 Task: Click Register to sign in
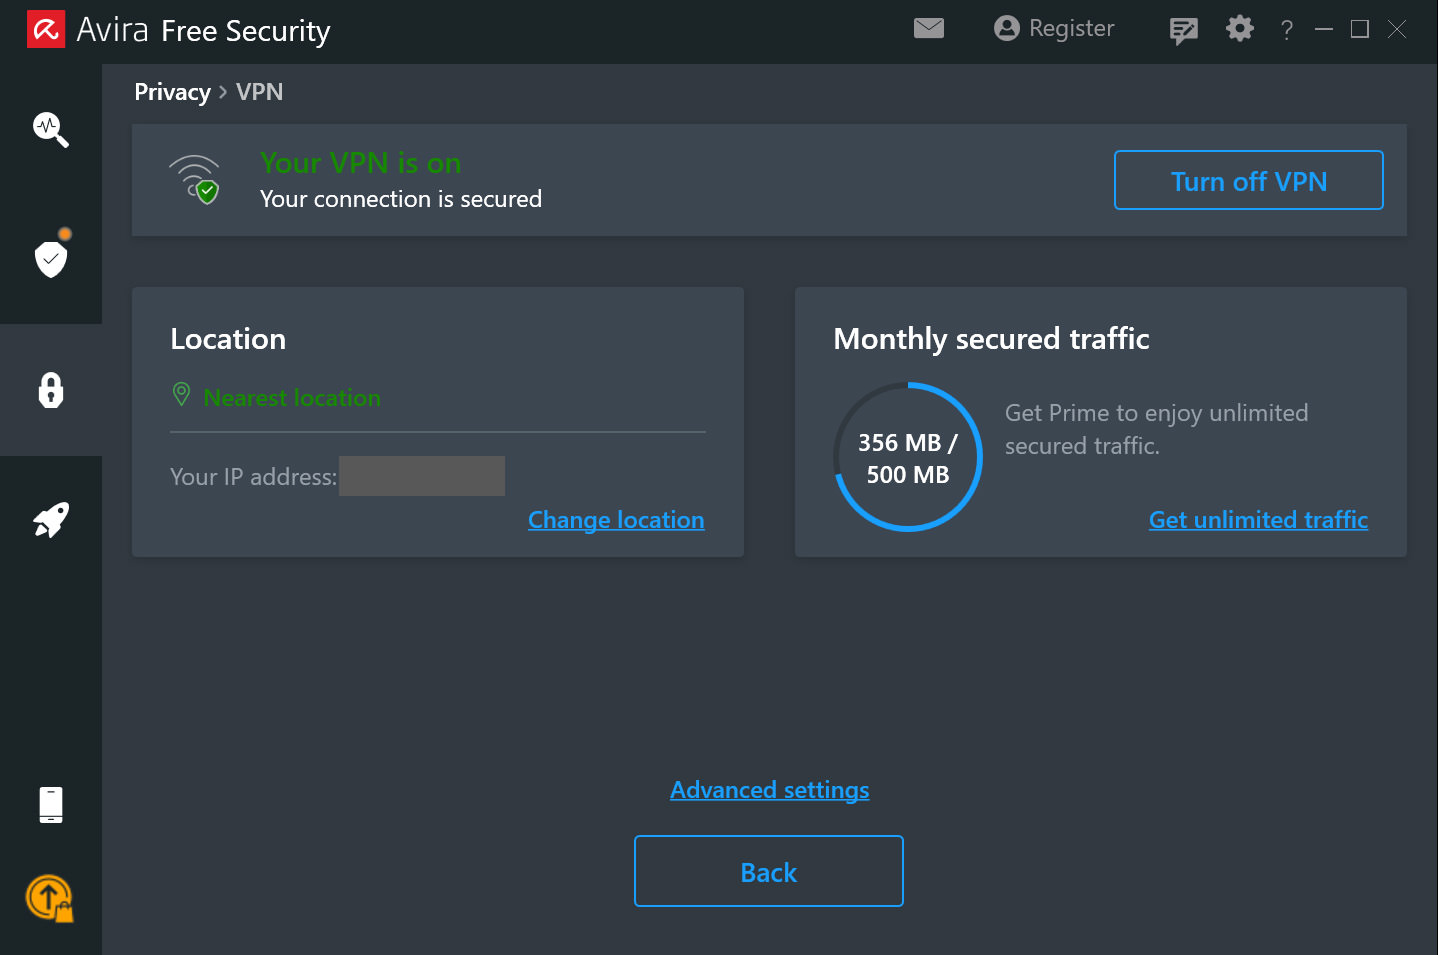[x=1053, y=28]
